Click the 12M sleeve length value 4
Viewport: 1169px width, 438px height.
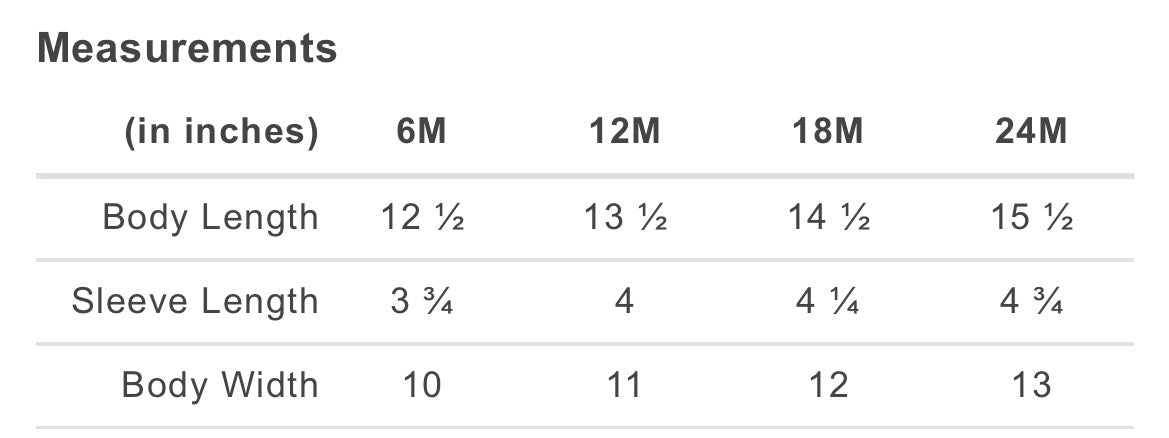tap(625, 302)
